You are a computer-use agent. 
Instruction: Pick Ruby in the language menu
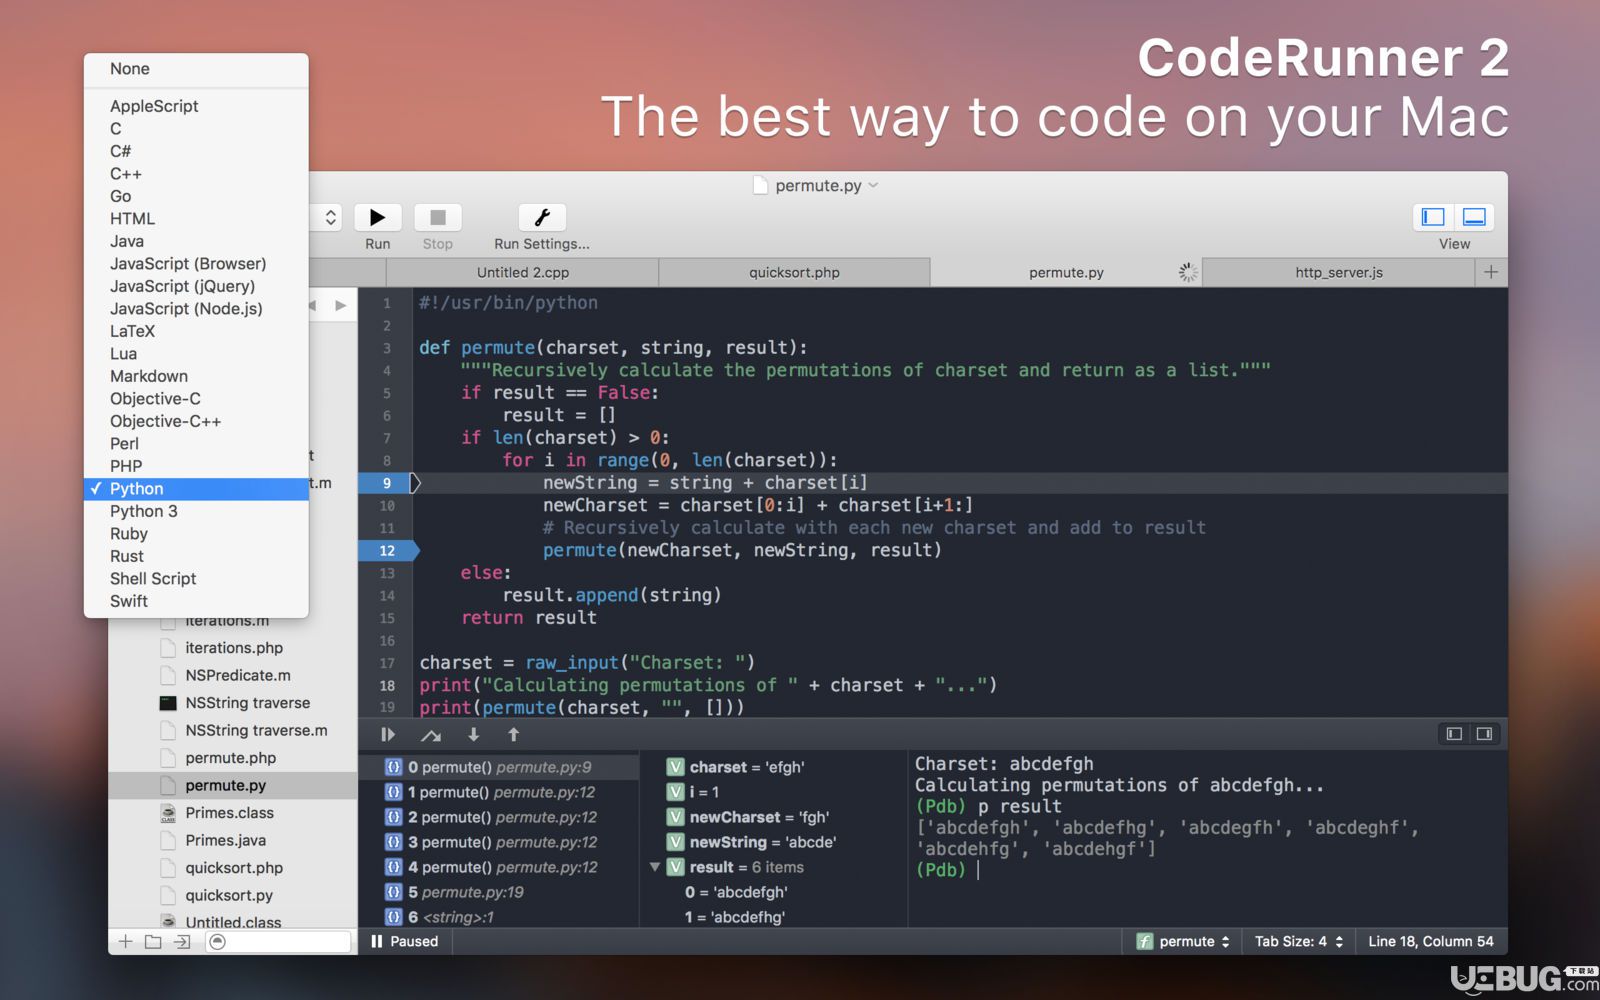(x=196, y=534)
